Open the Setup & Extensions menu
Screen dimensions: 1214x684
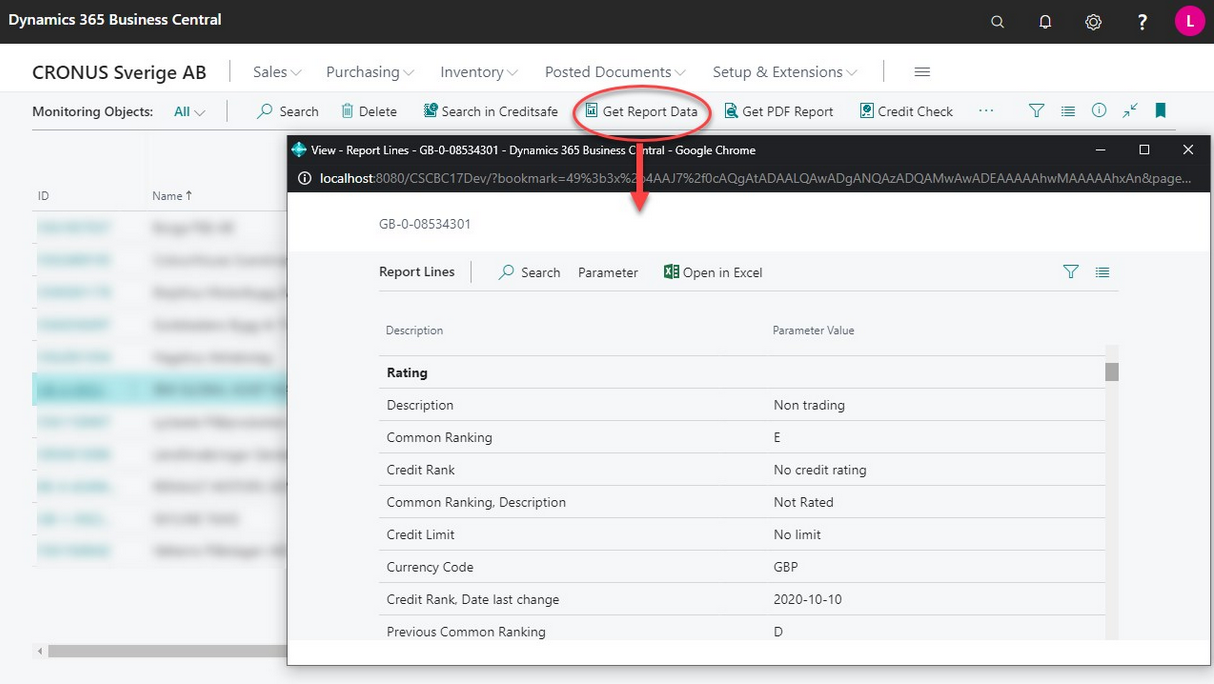pyautogui.click(x=784, y=72)
